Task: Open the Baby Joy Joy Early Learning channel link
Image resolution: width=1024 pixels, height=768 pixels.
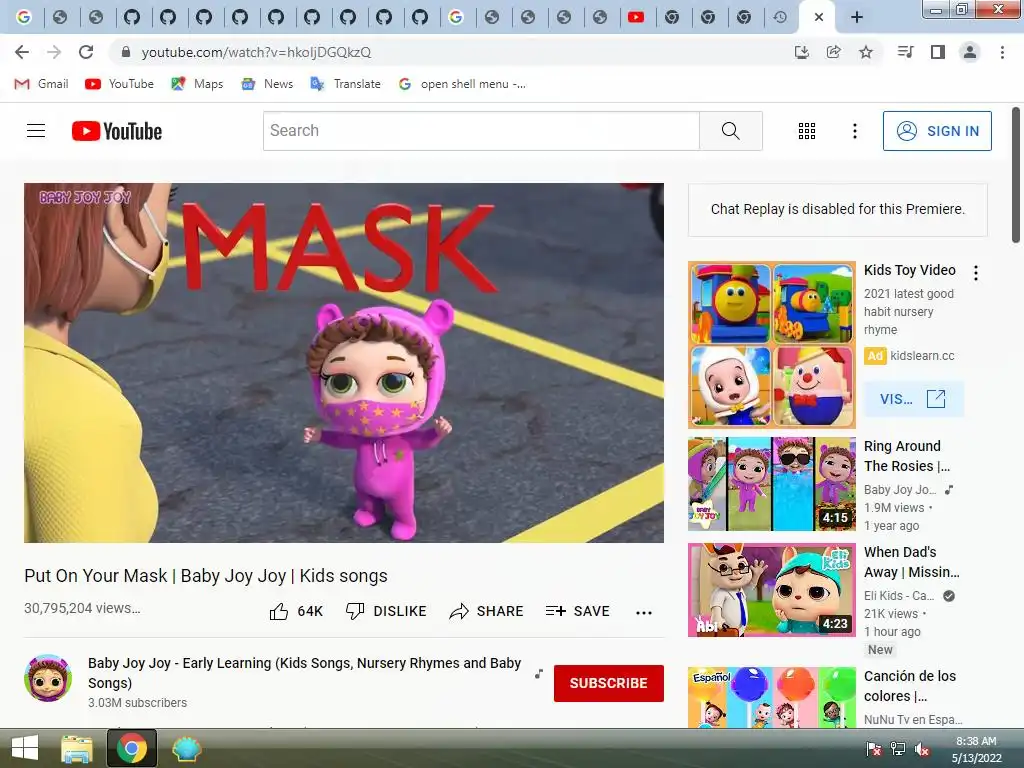Action: click(x=304, y=673)
